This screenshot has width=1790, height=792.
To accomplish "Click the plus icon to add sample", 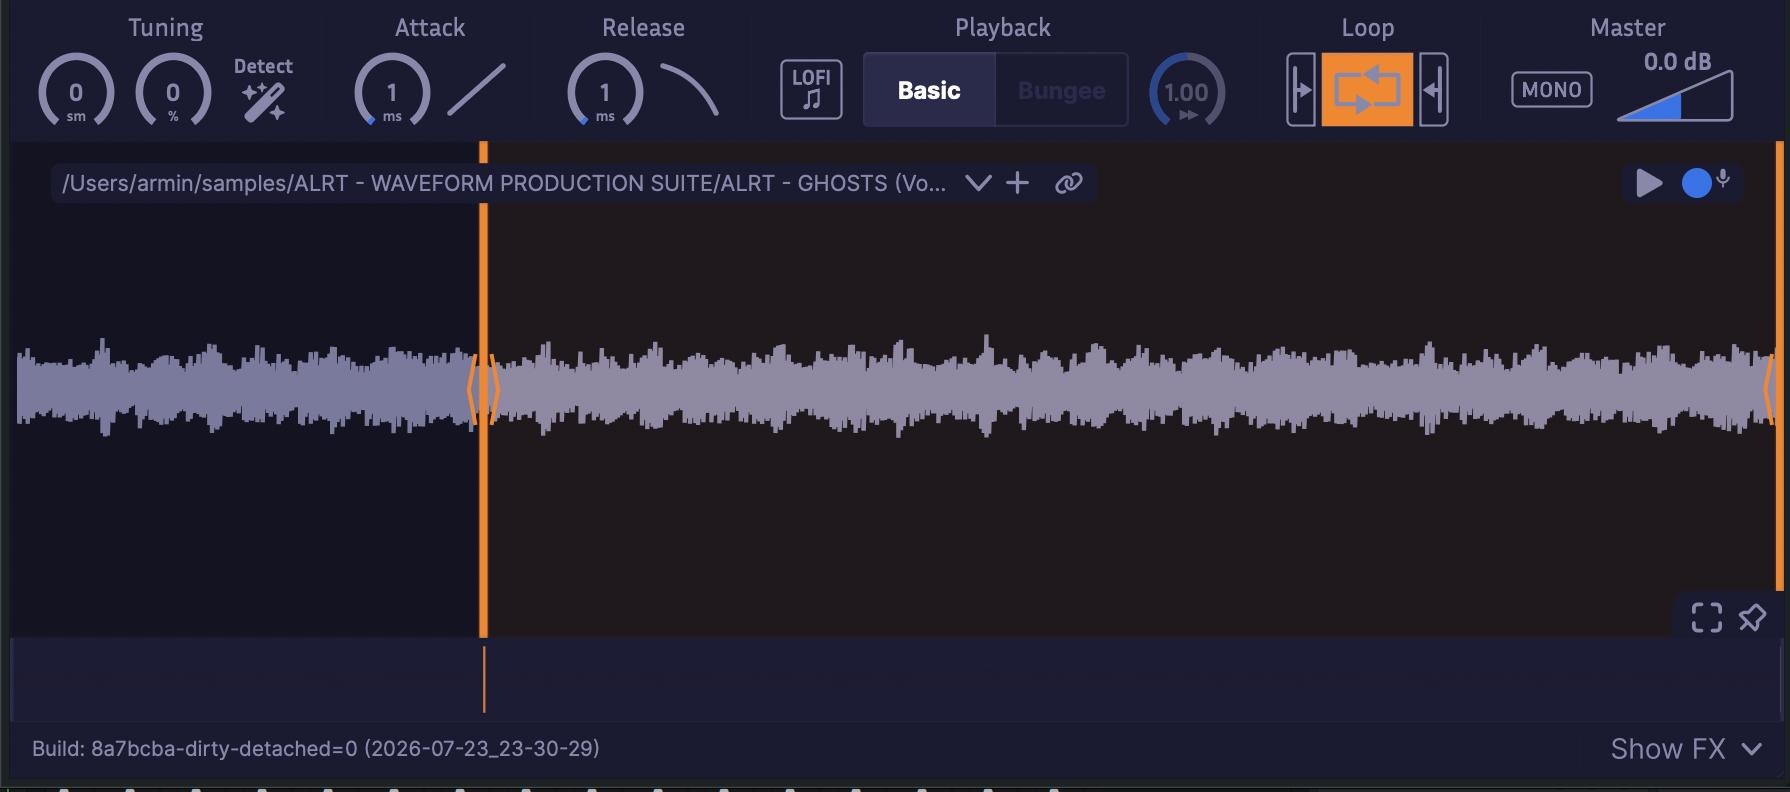I will pyautogui.click(x=1017, y=182).
